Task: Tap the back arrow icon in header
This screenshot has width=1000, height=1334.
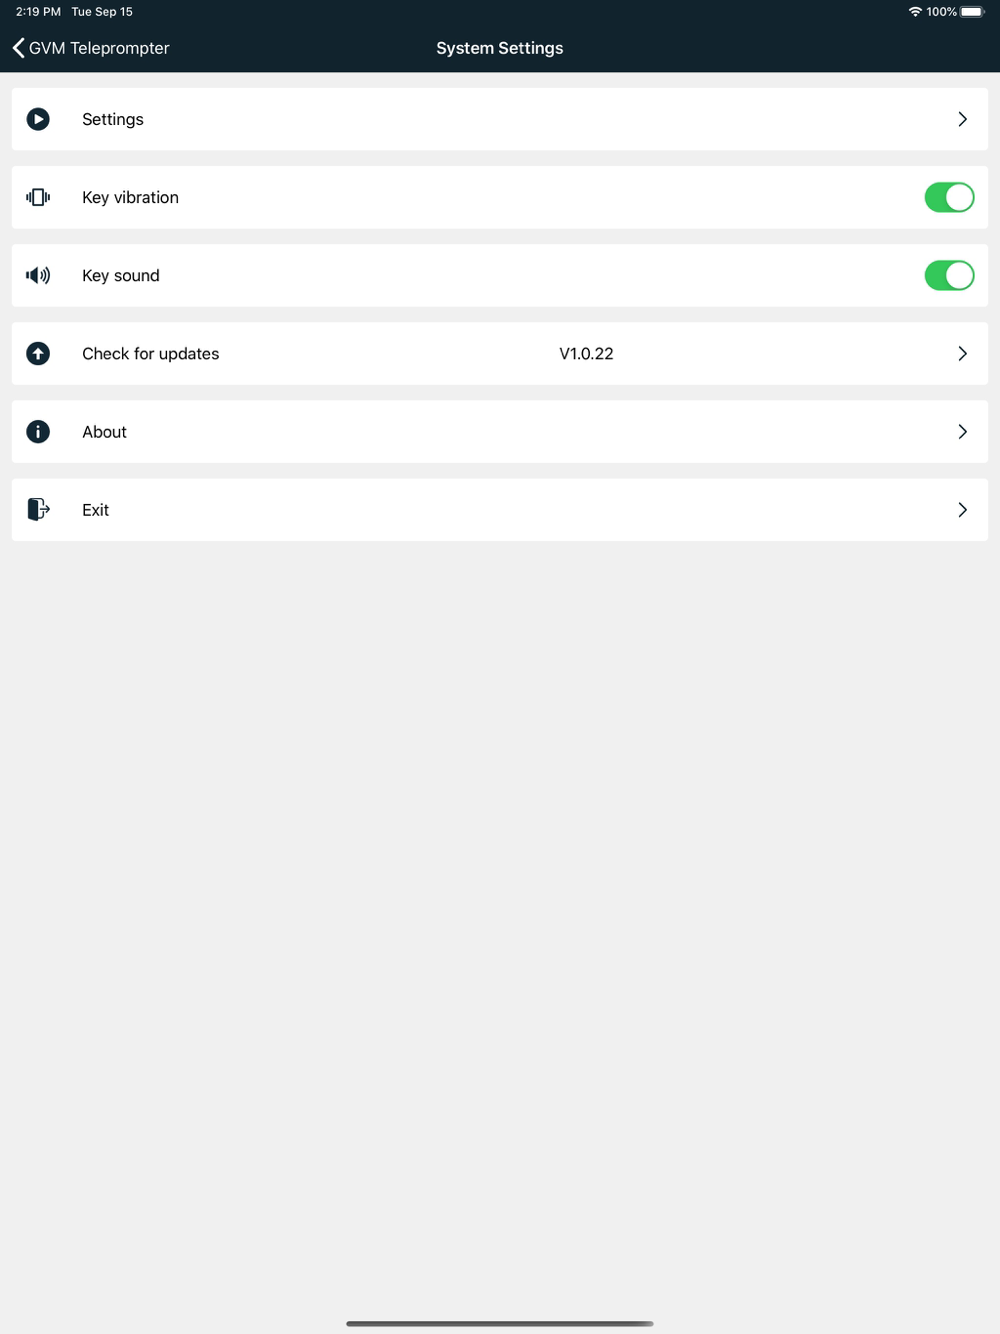Action: (18, 48)
